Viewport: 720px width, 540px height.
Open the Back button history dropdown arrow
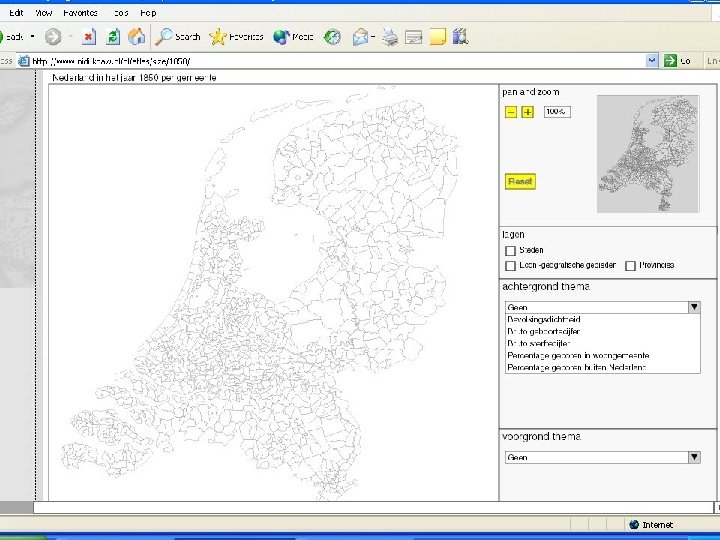coord(33,37)
